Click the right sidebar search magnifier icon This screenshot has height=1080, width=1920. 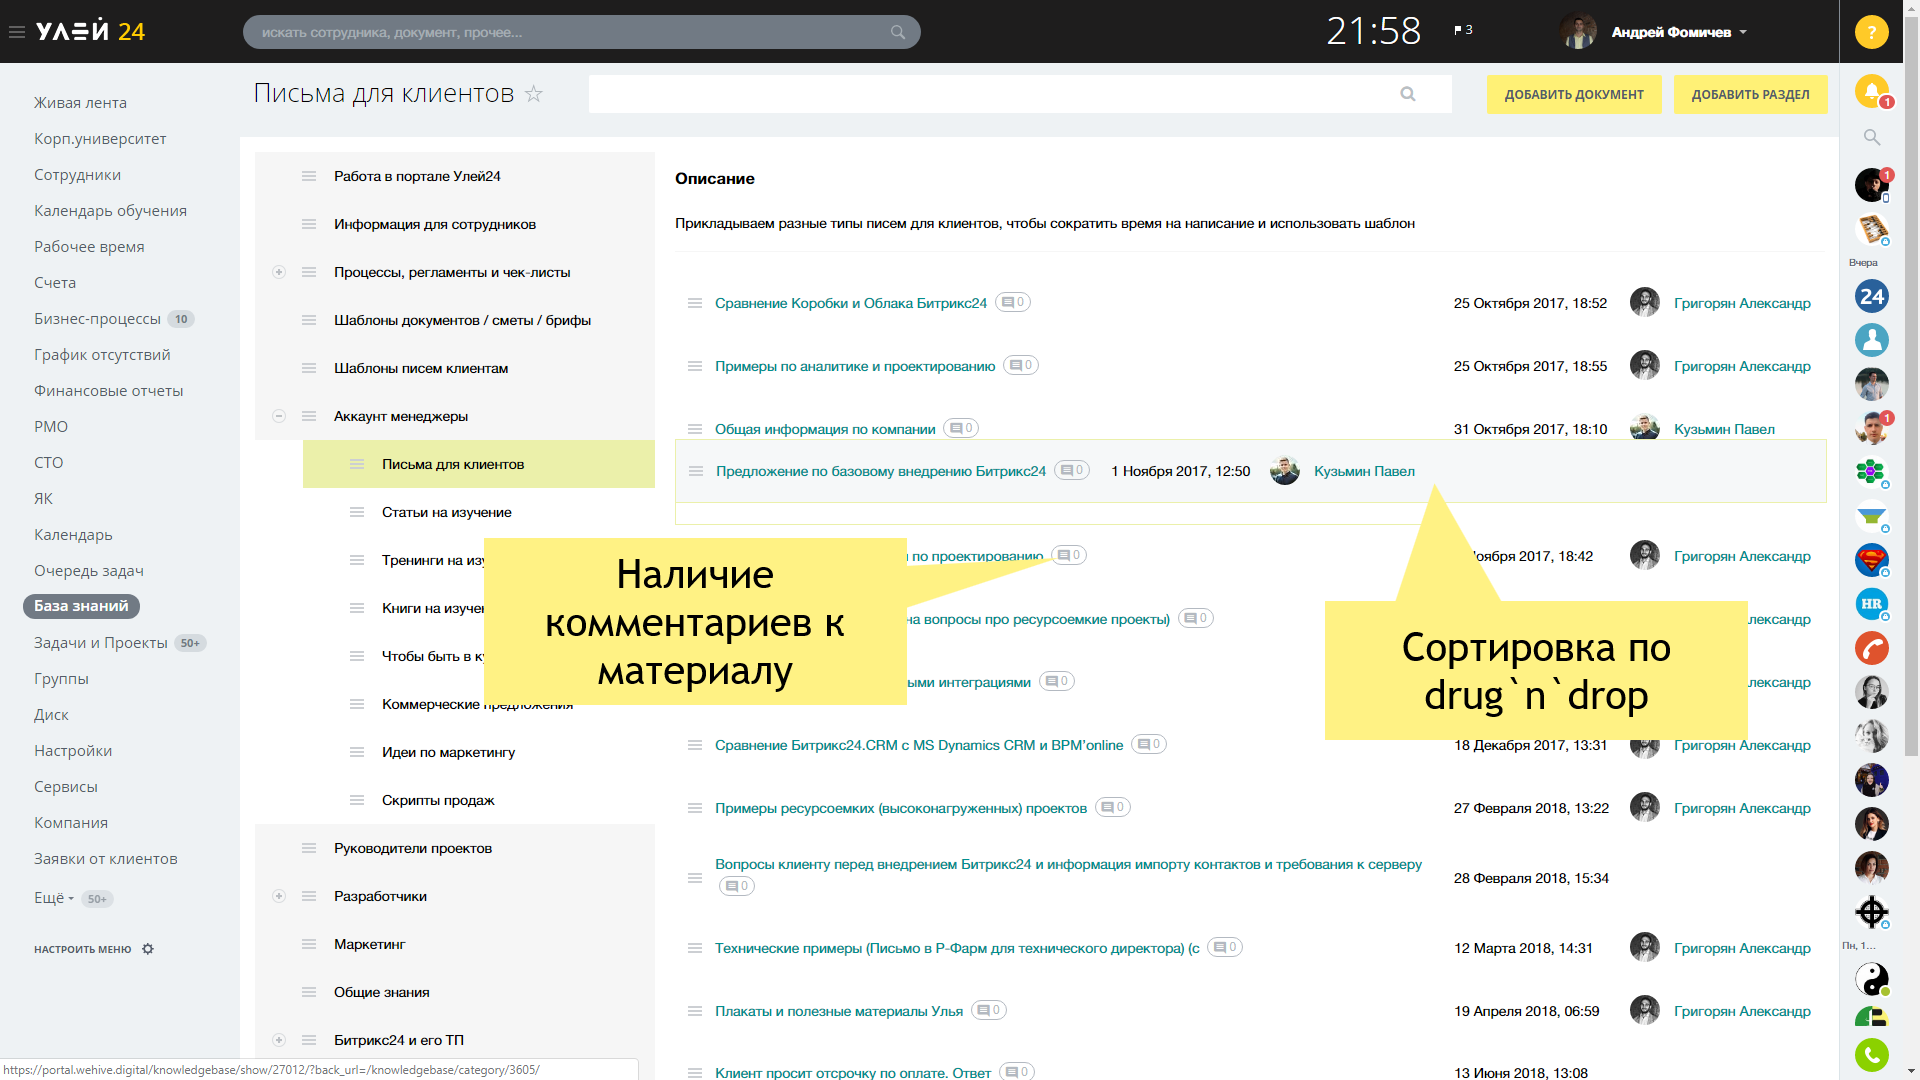pos(1871,137)
